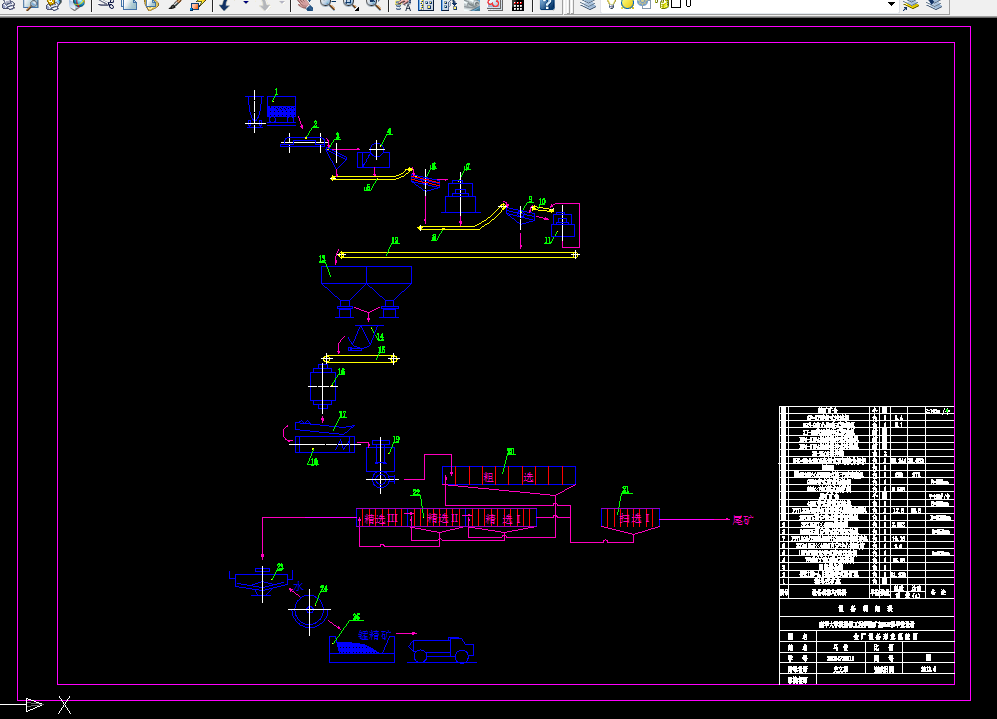Expand the Redo history dropdown arrow
This screenshot has height=719, width=997.
click(x=282, y=4)
